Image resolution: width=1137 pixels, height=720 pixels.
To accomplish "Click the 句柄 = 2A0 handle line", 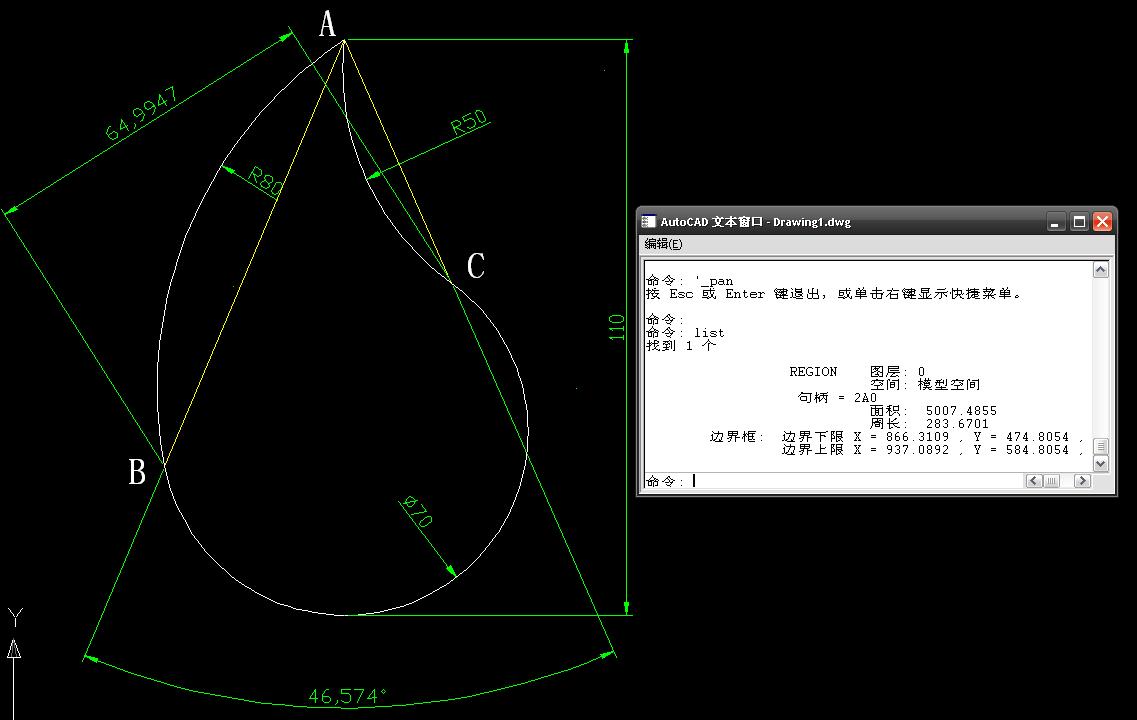I will tap(838, 398).
